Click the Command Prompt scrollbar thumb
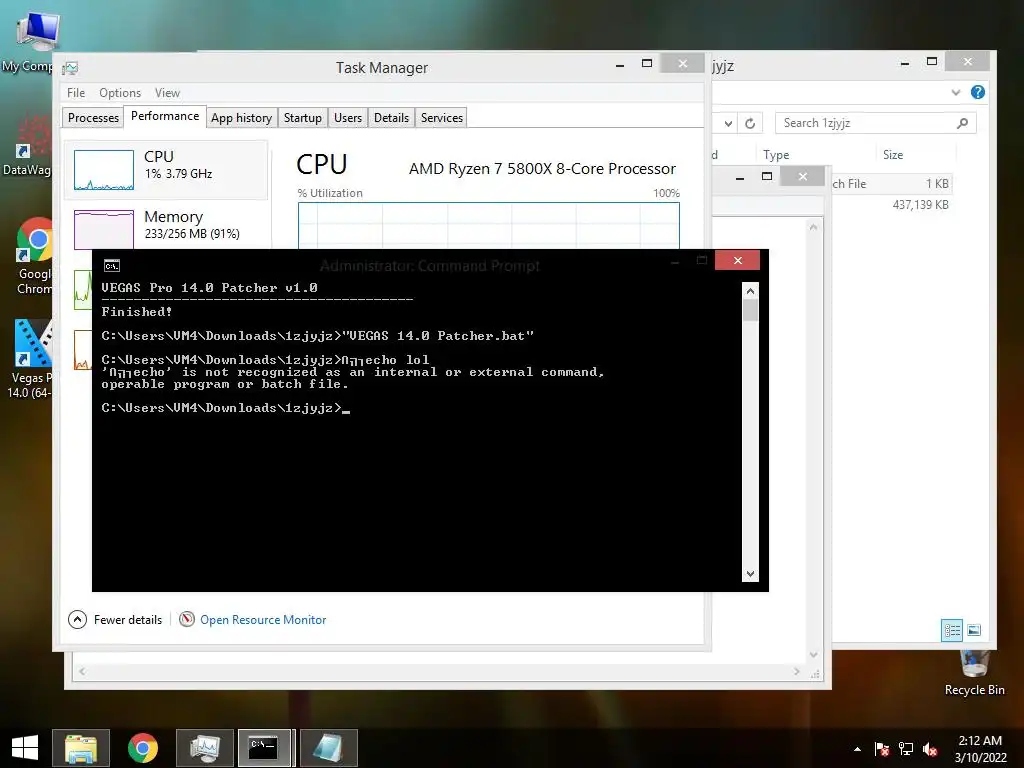Screen dimensions: 1024x768 [750, 310]
